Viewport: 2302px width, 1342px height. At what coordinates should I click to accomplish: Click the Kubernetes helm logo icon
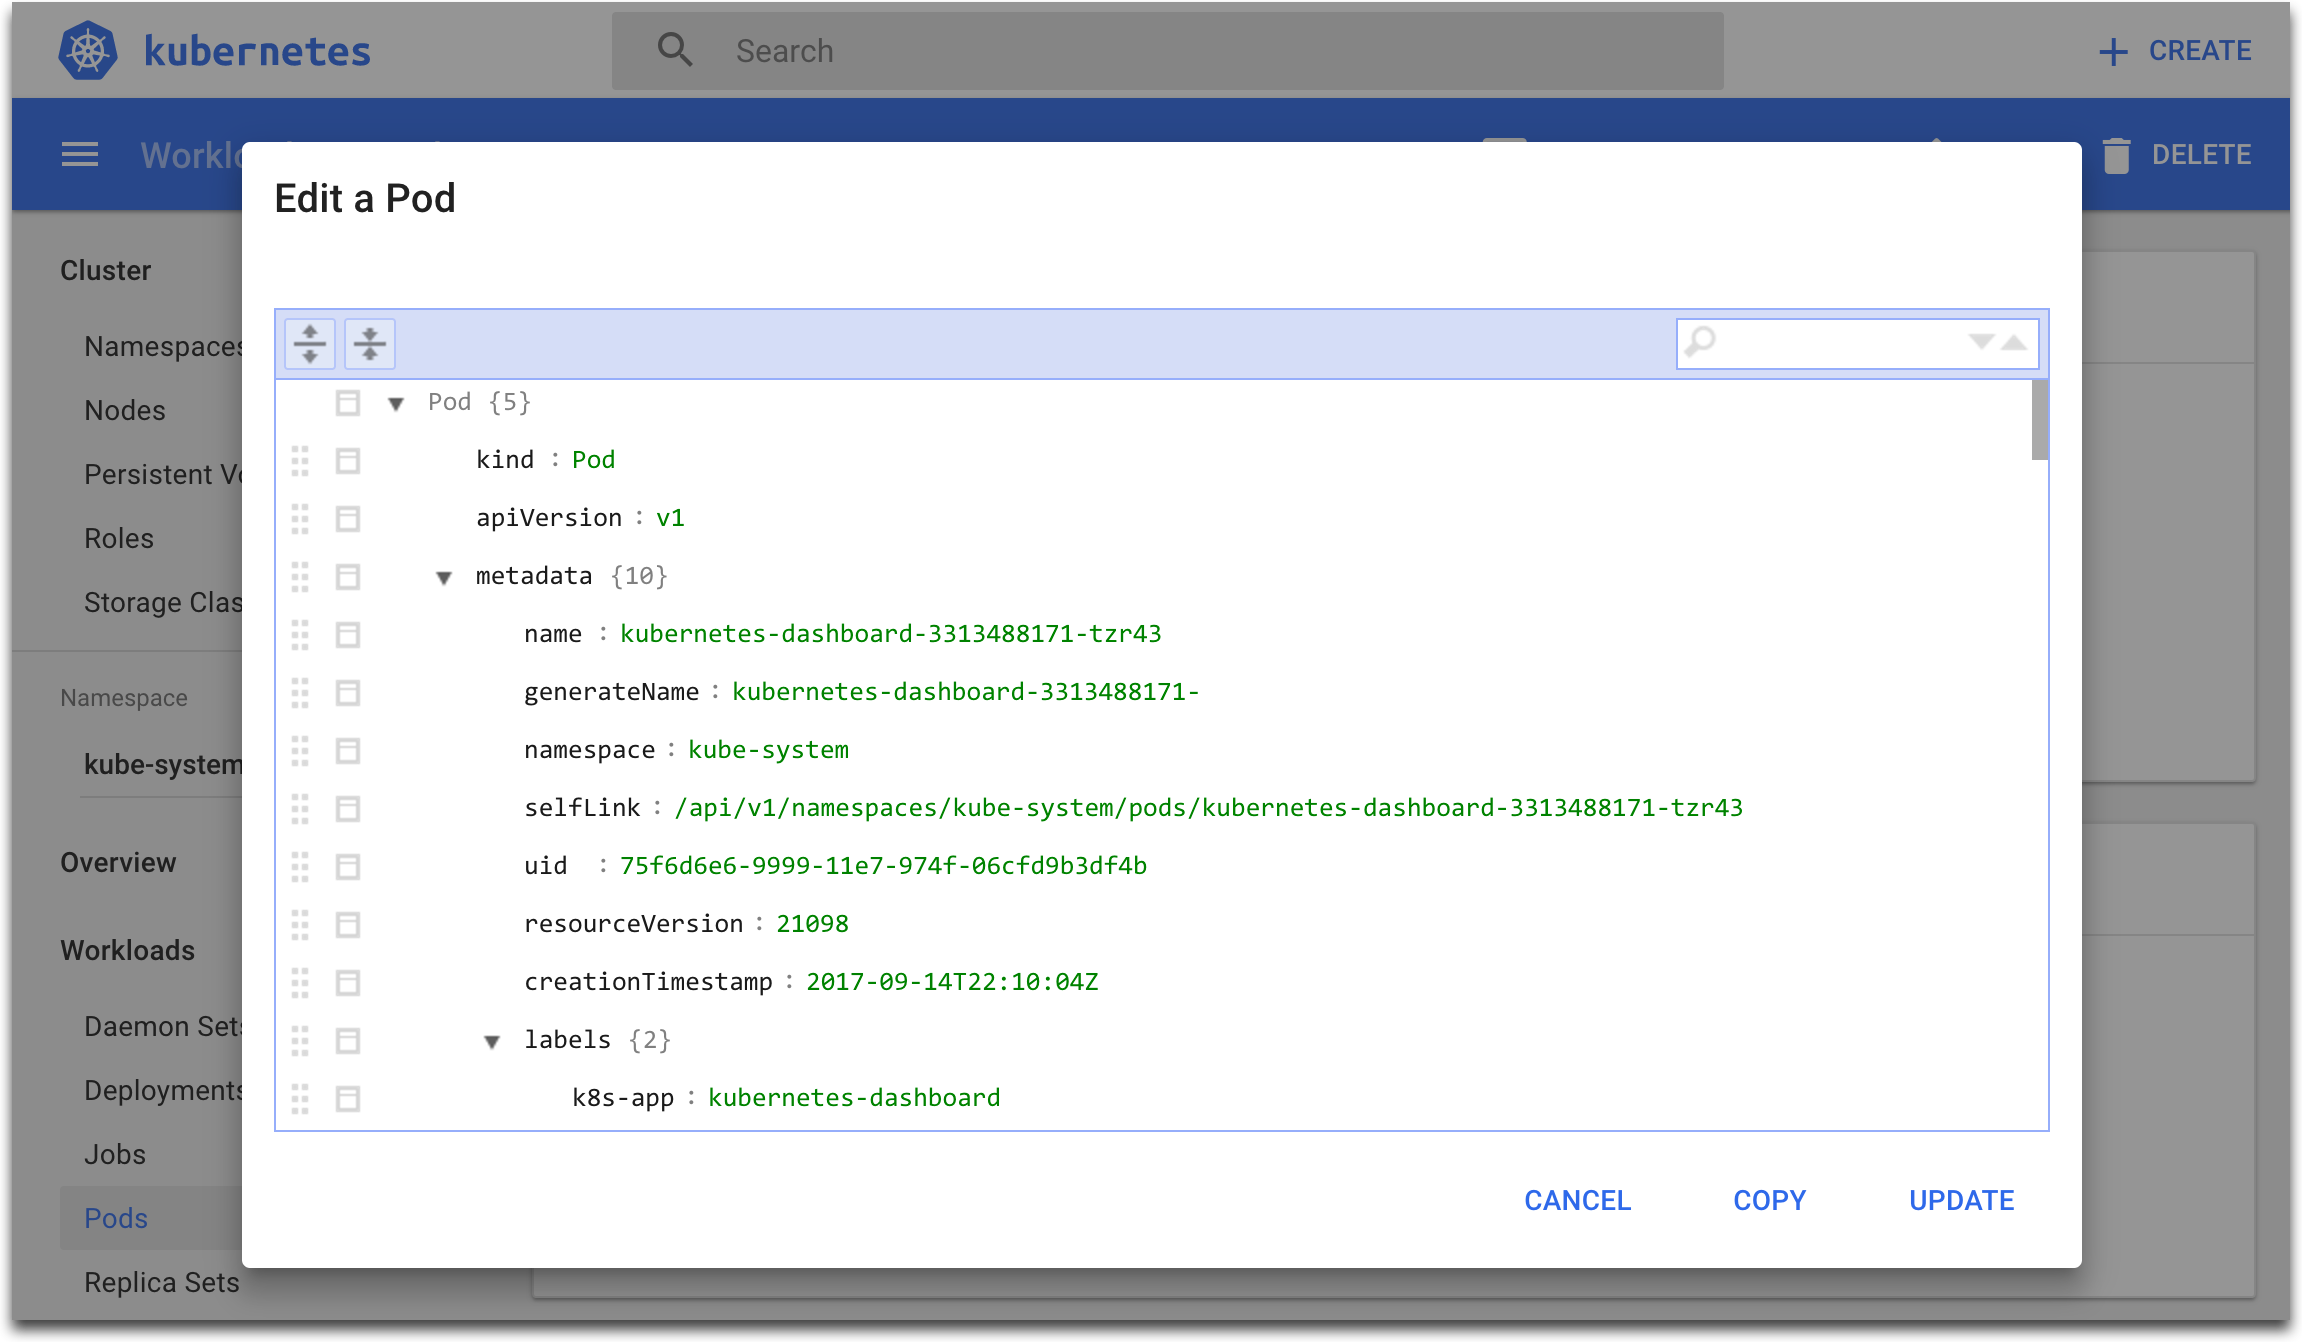tap(88, 51)
